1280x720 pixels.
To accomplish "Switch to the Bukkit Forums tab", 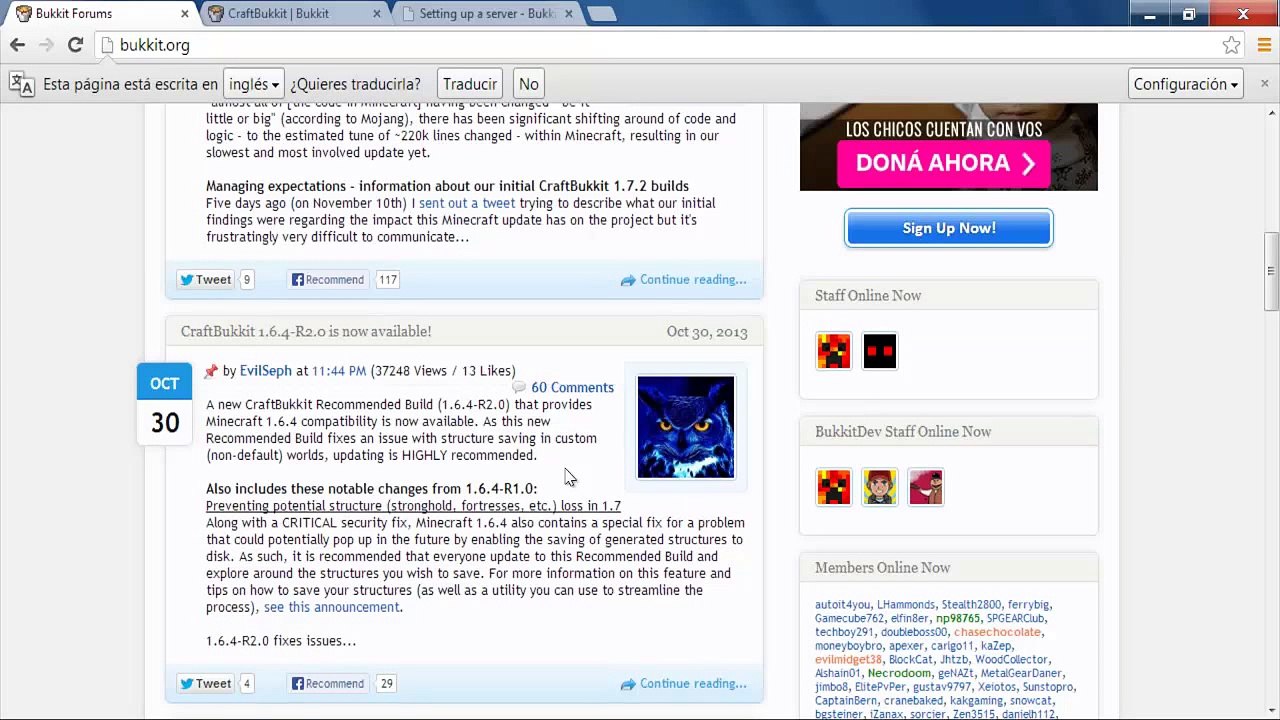I will tap(98, 14).
